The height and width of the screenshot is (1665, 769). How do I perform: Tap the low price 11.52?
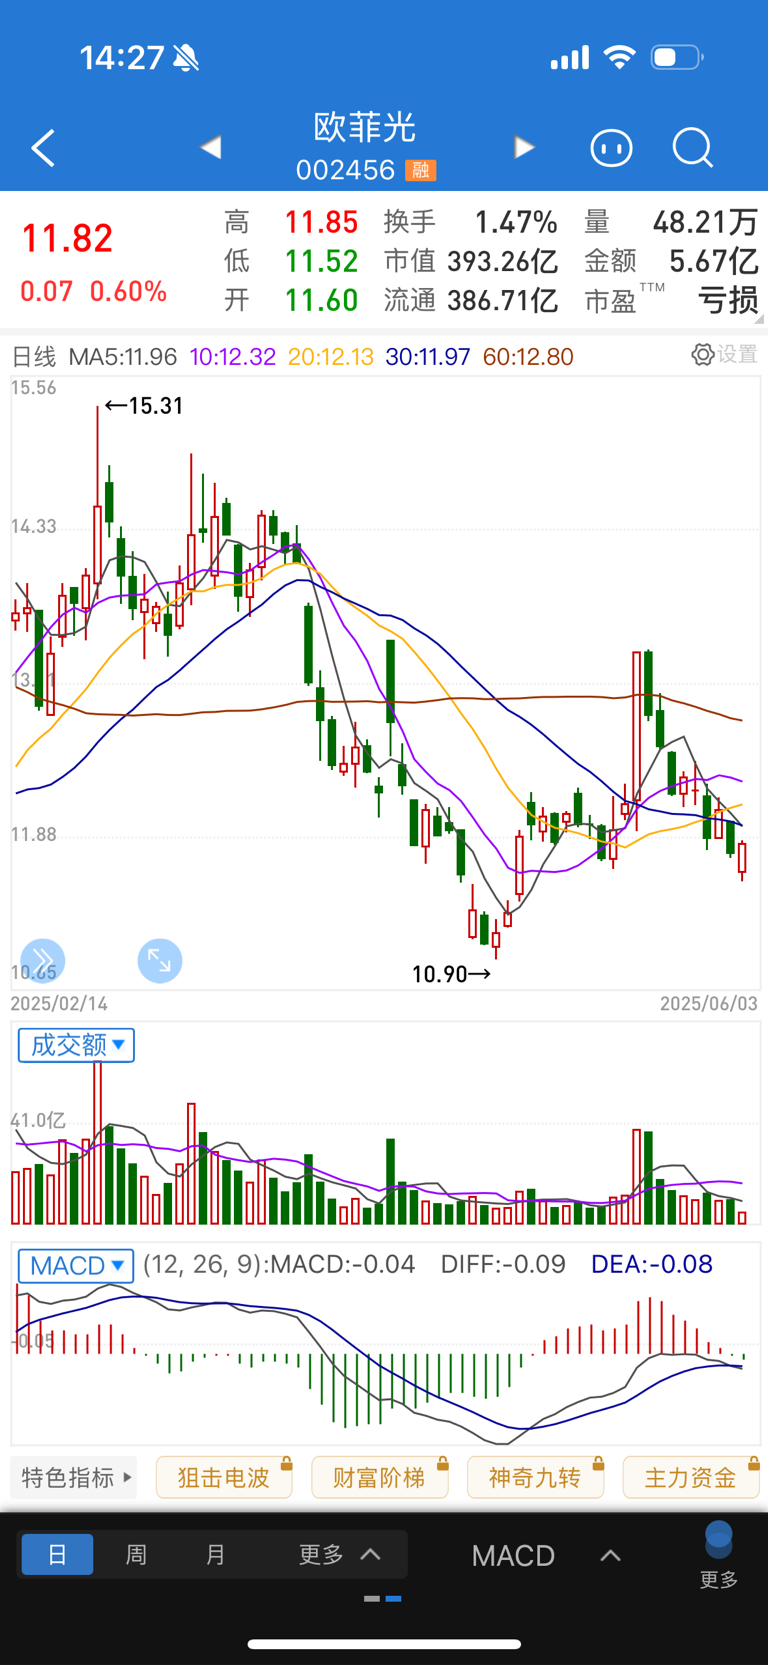tap(321, 261)
